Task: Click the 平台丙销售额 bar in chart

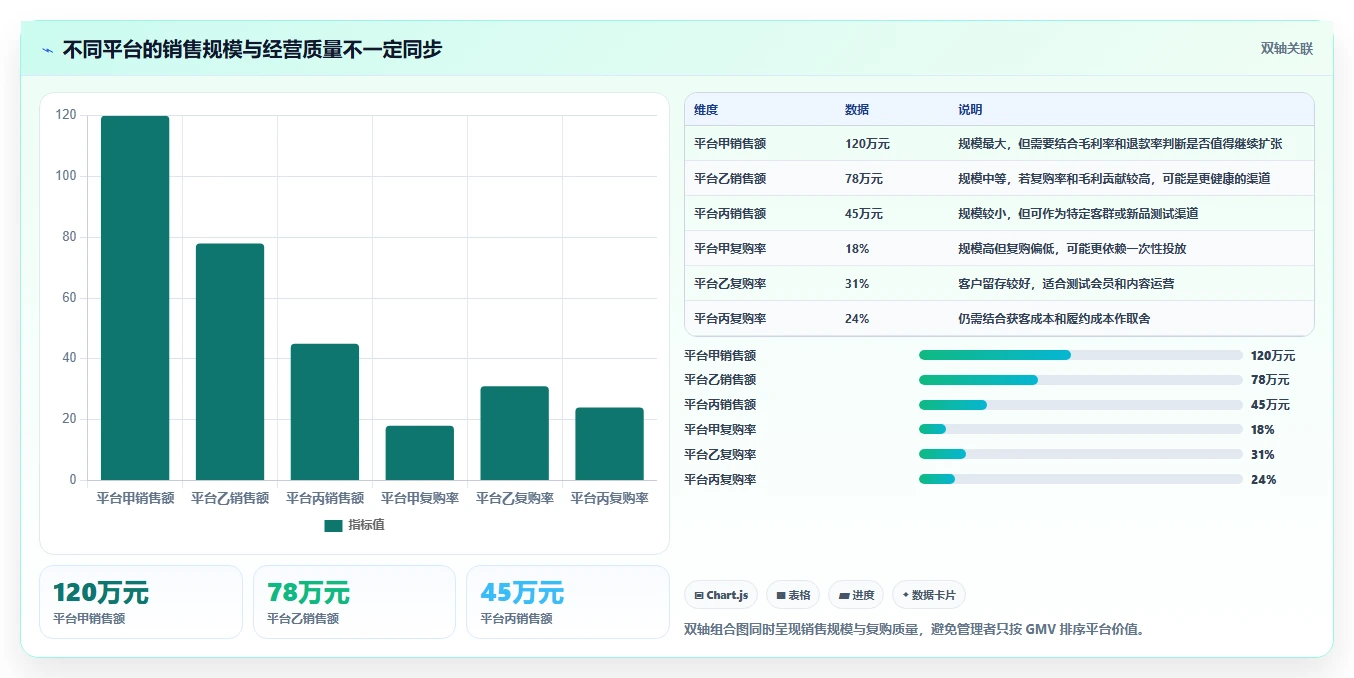Action: coord(325,412)
